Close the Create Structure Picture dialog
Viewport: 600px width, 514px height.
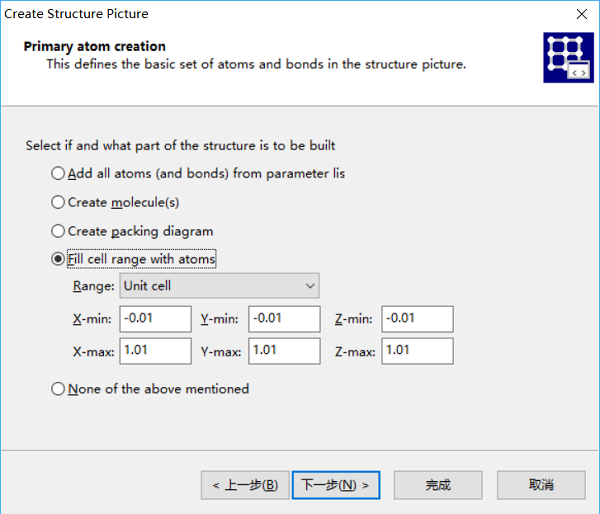pos(582,14)
